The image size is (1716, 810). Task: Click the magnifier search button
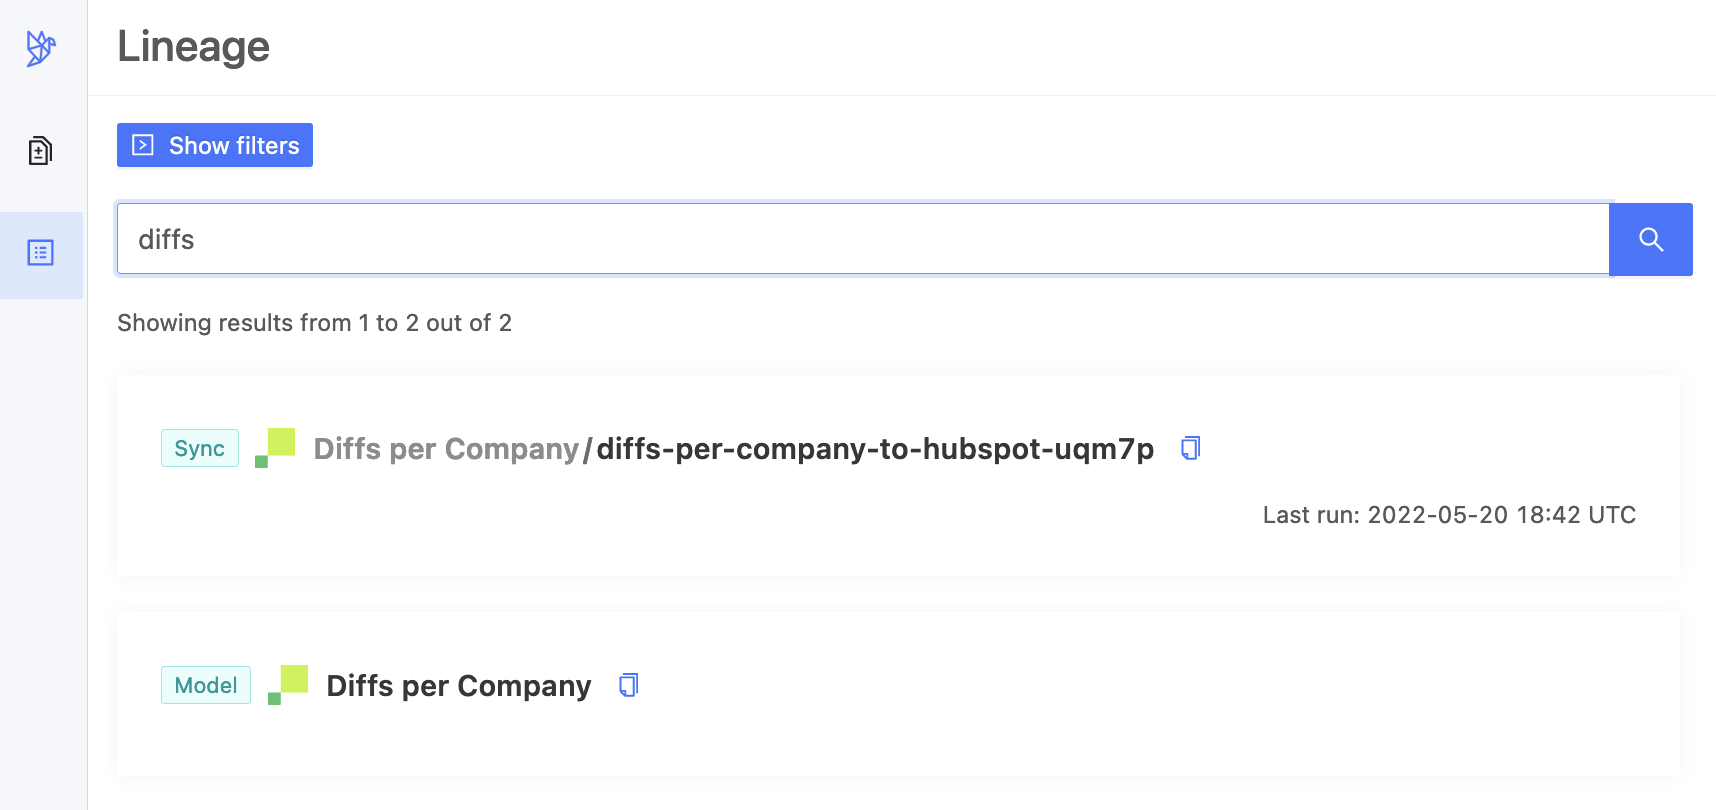[x=1650, y=239]
